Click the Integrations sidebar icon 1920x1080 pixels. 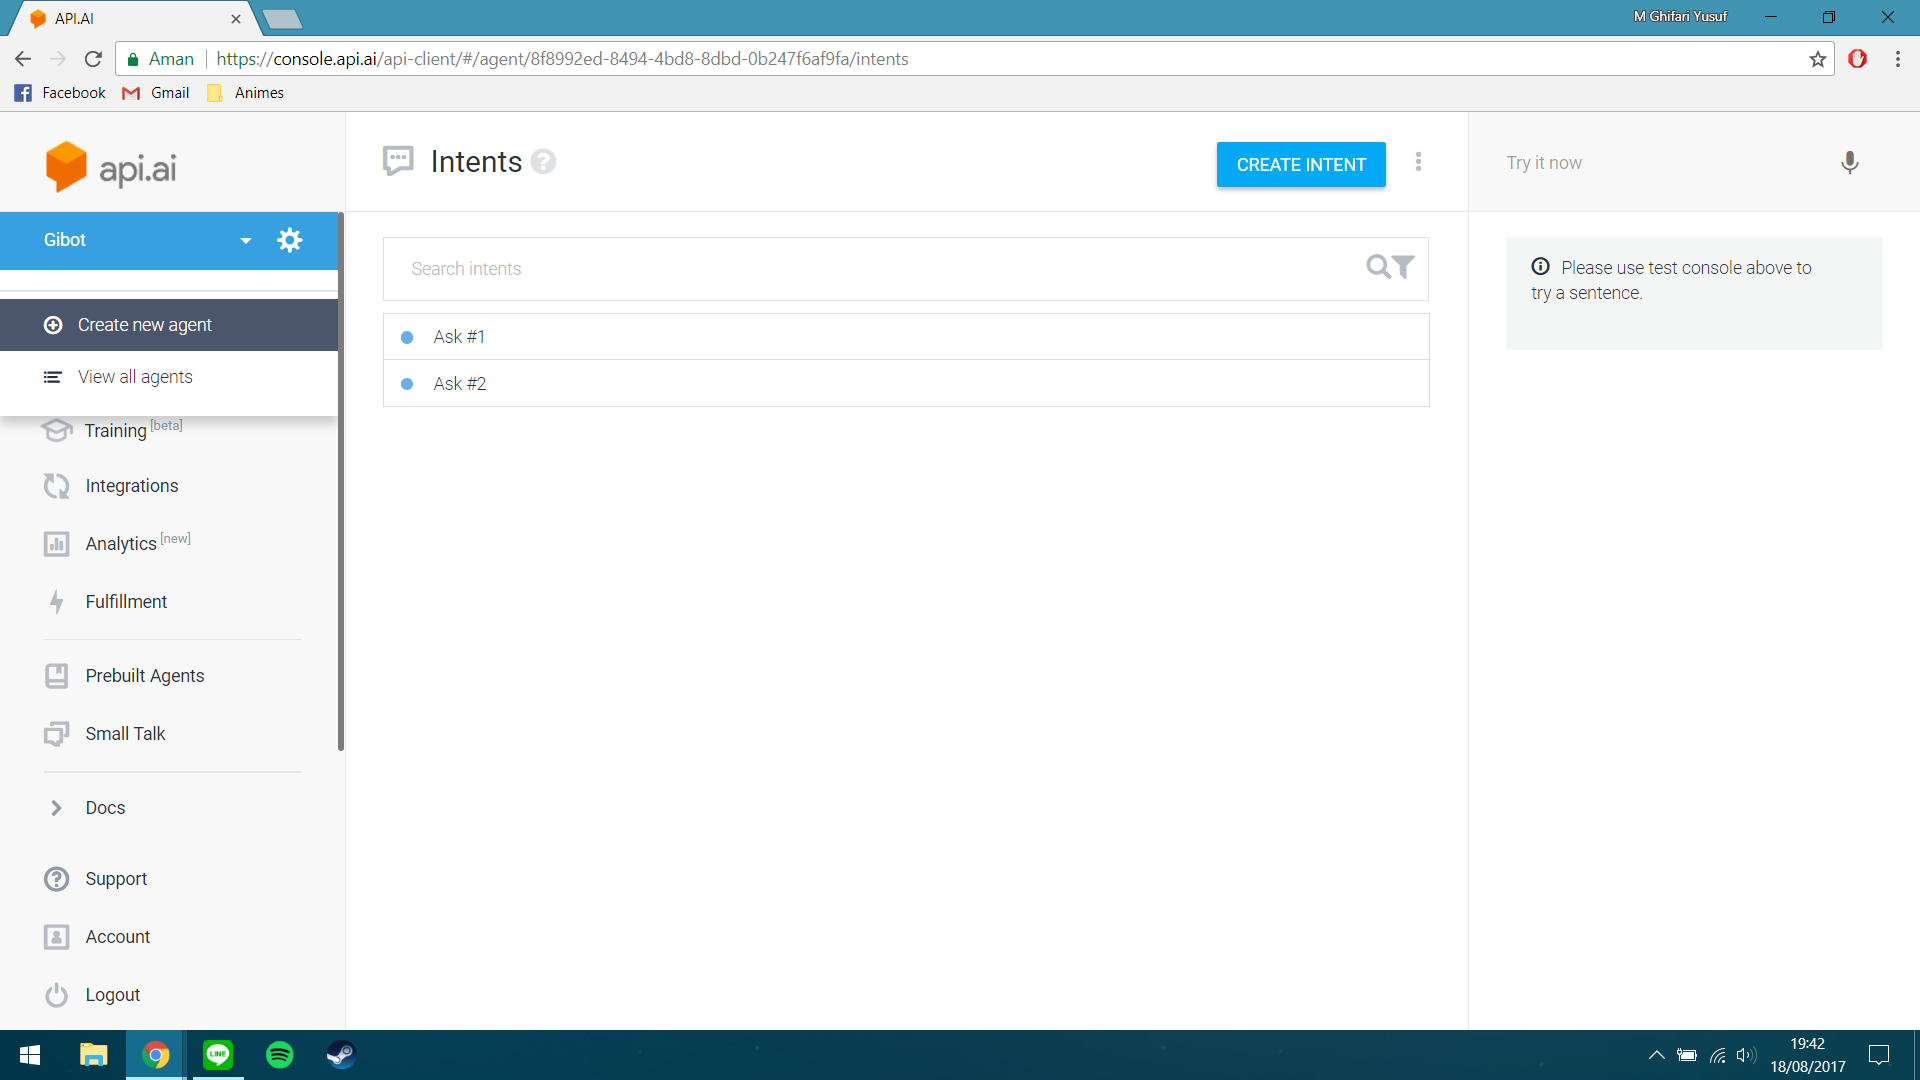(x=56, y=486)
